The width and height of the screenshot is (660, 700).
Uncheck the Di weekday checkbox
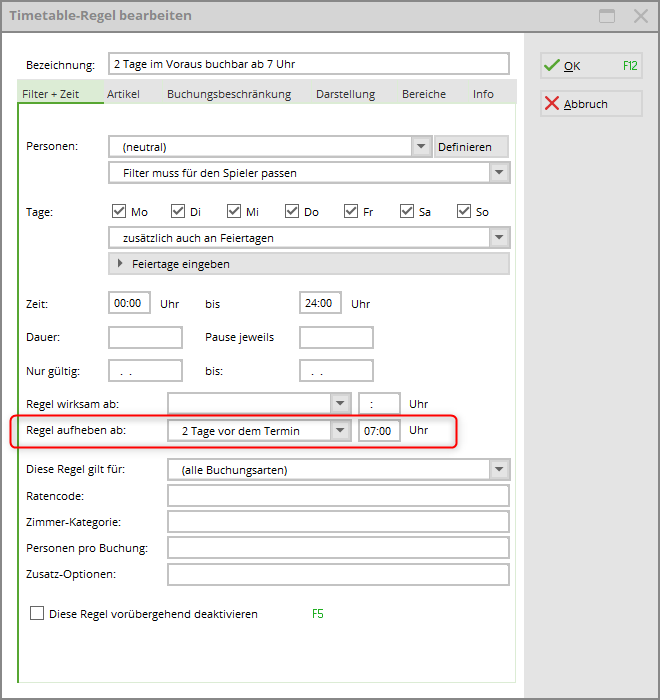click(178, 211)
